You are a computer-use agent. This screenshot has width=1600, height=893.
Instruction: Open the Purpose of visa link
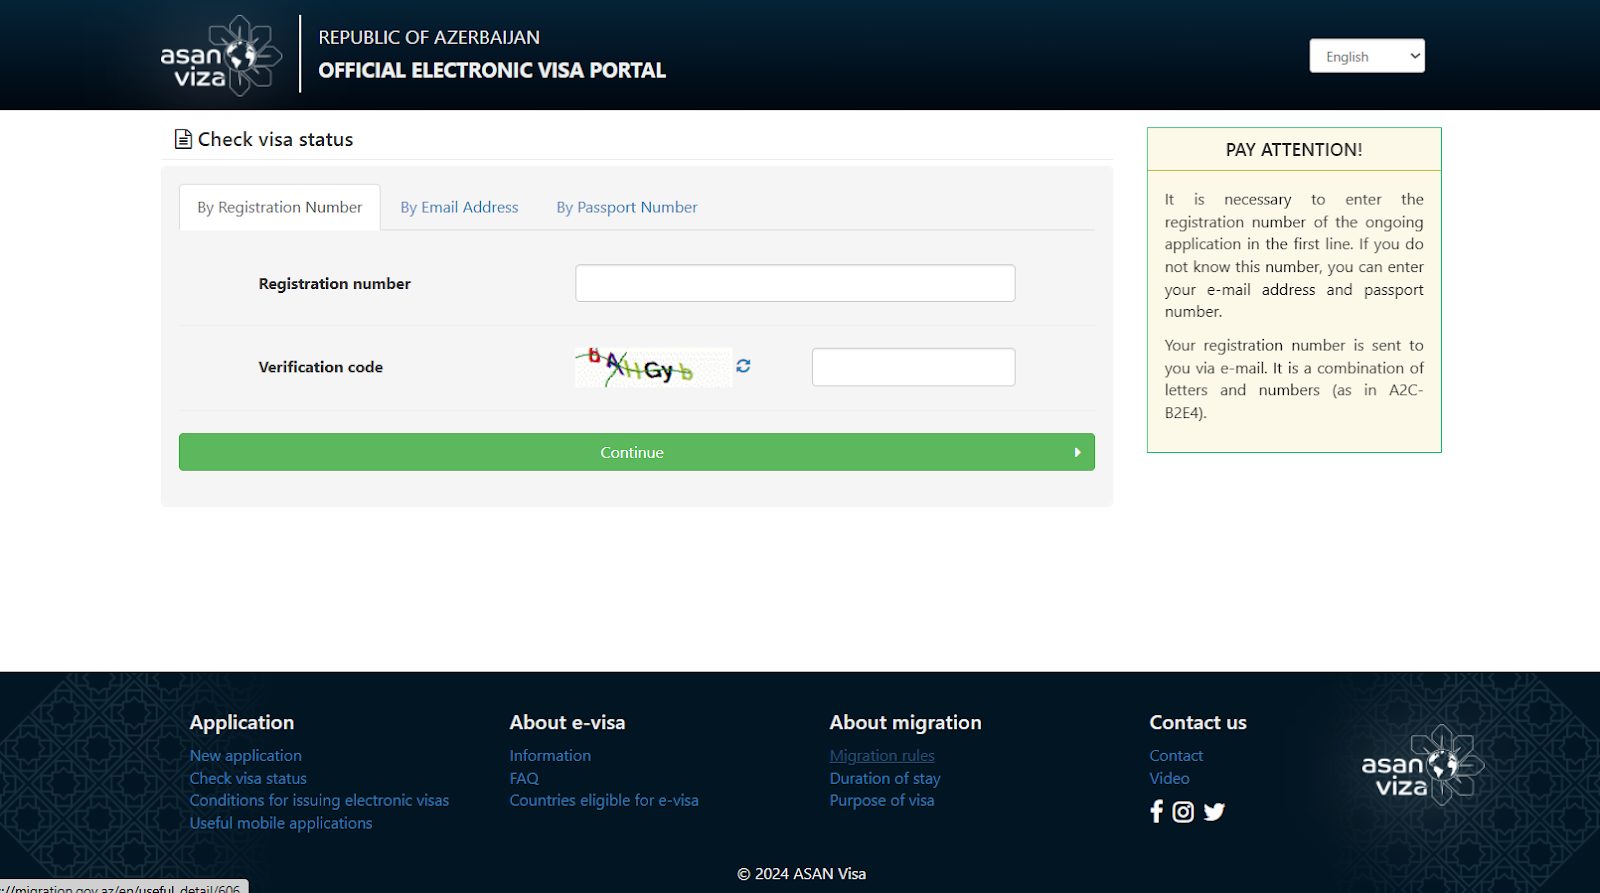click(x=882, y=800)
